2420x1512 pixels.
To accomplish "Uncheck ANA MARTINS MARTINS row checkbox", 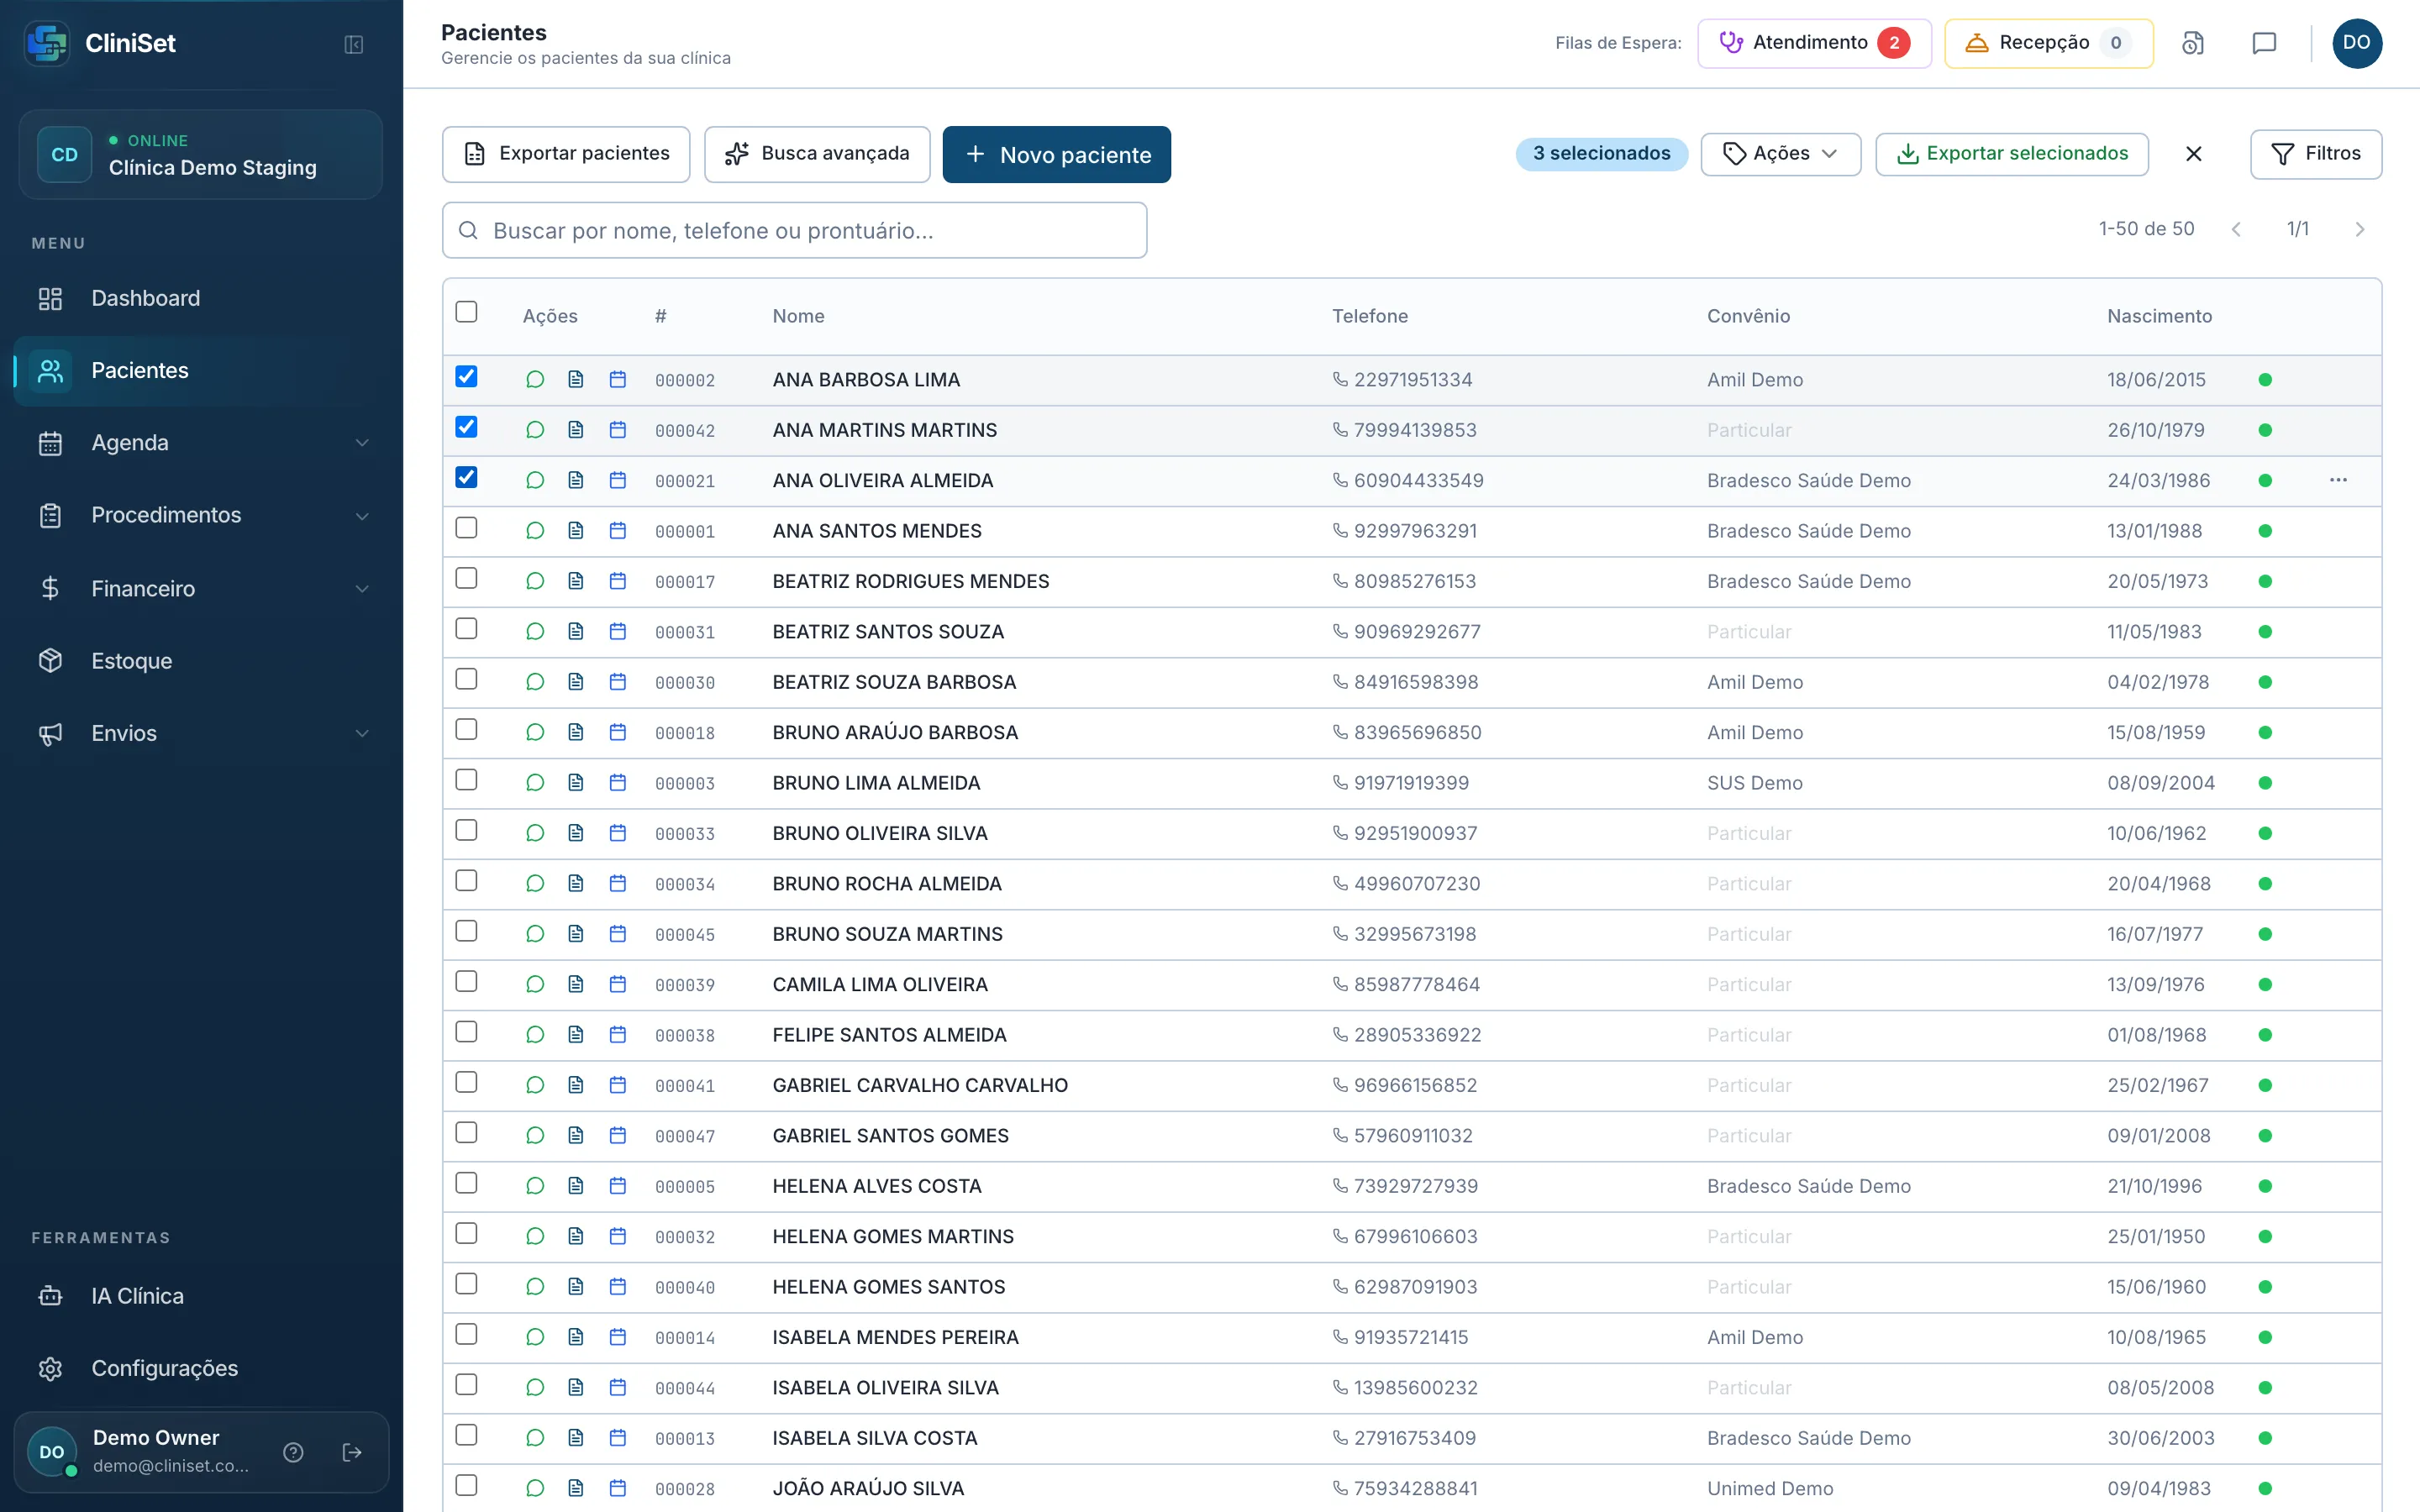I will (466, 427).
